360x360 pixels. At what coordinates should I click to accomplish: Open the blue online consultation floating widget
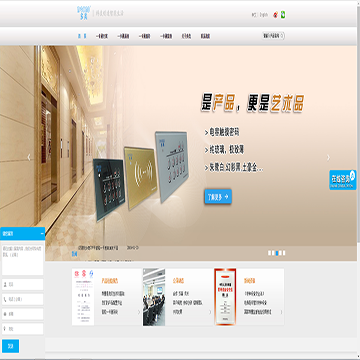343,180
